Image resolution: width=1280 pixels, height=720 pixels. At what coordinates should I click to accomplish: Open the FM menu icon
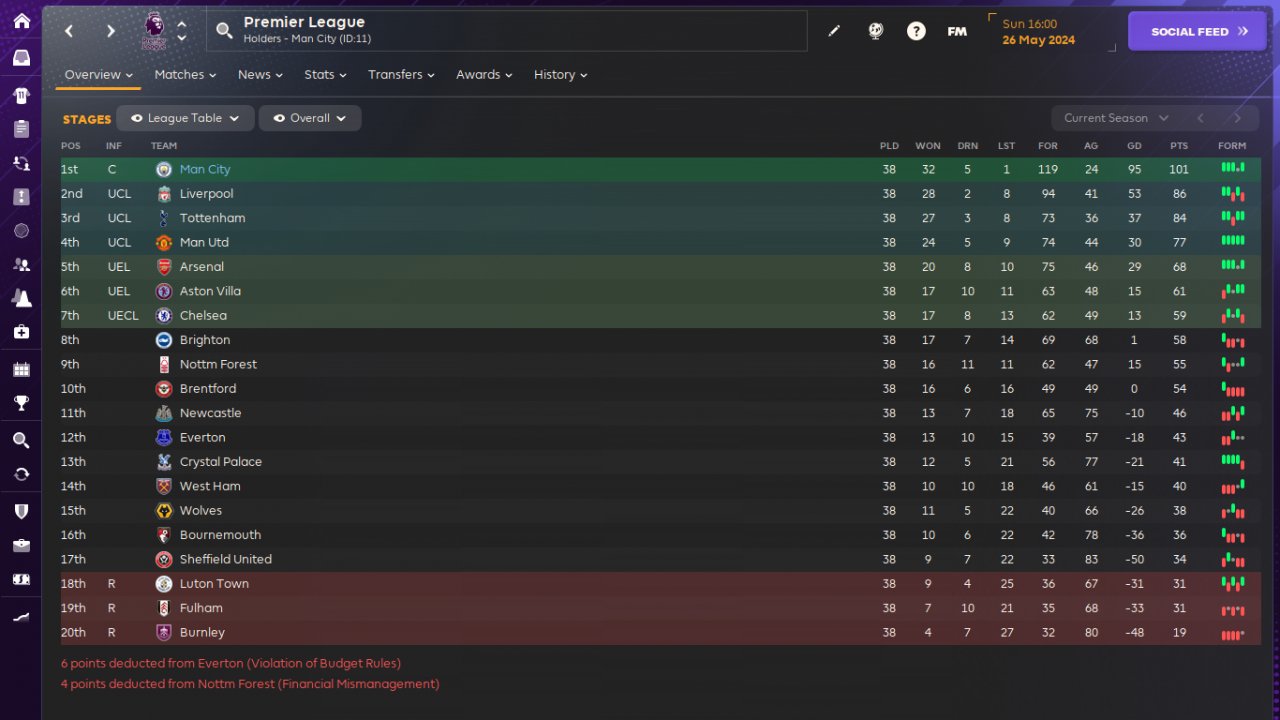(x=957, y=31)
